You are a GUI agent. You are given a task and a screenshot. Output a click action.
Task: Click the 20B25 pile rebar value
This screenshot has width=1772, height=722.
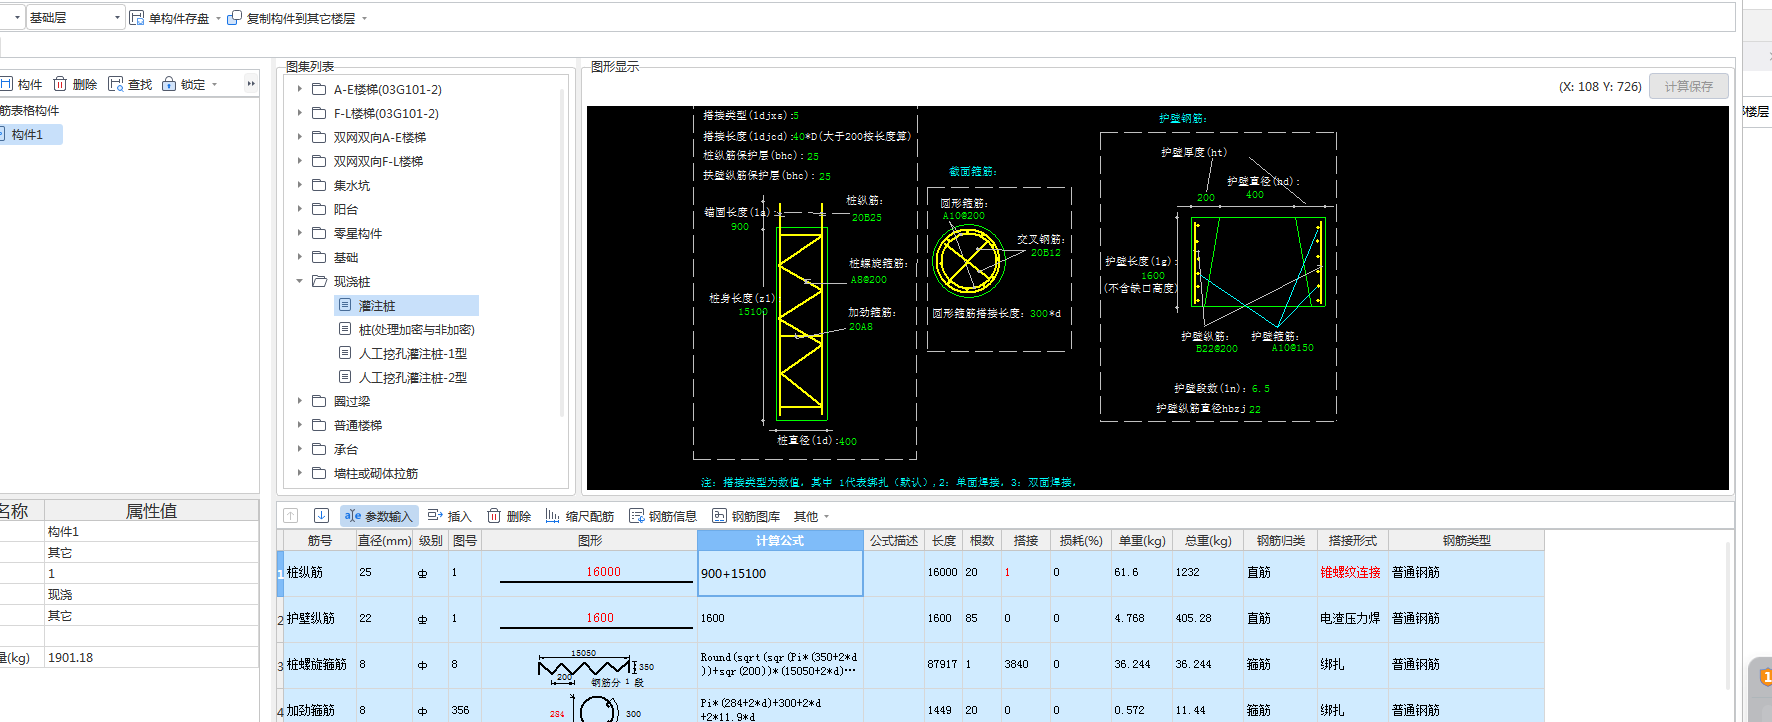coord(867,218)
